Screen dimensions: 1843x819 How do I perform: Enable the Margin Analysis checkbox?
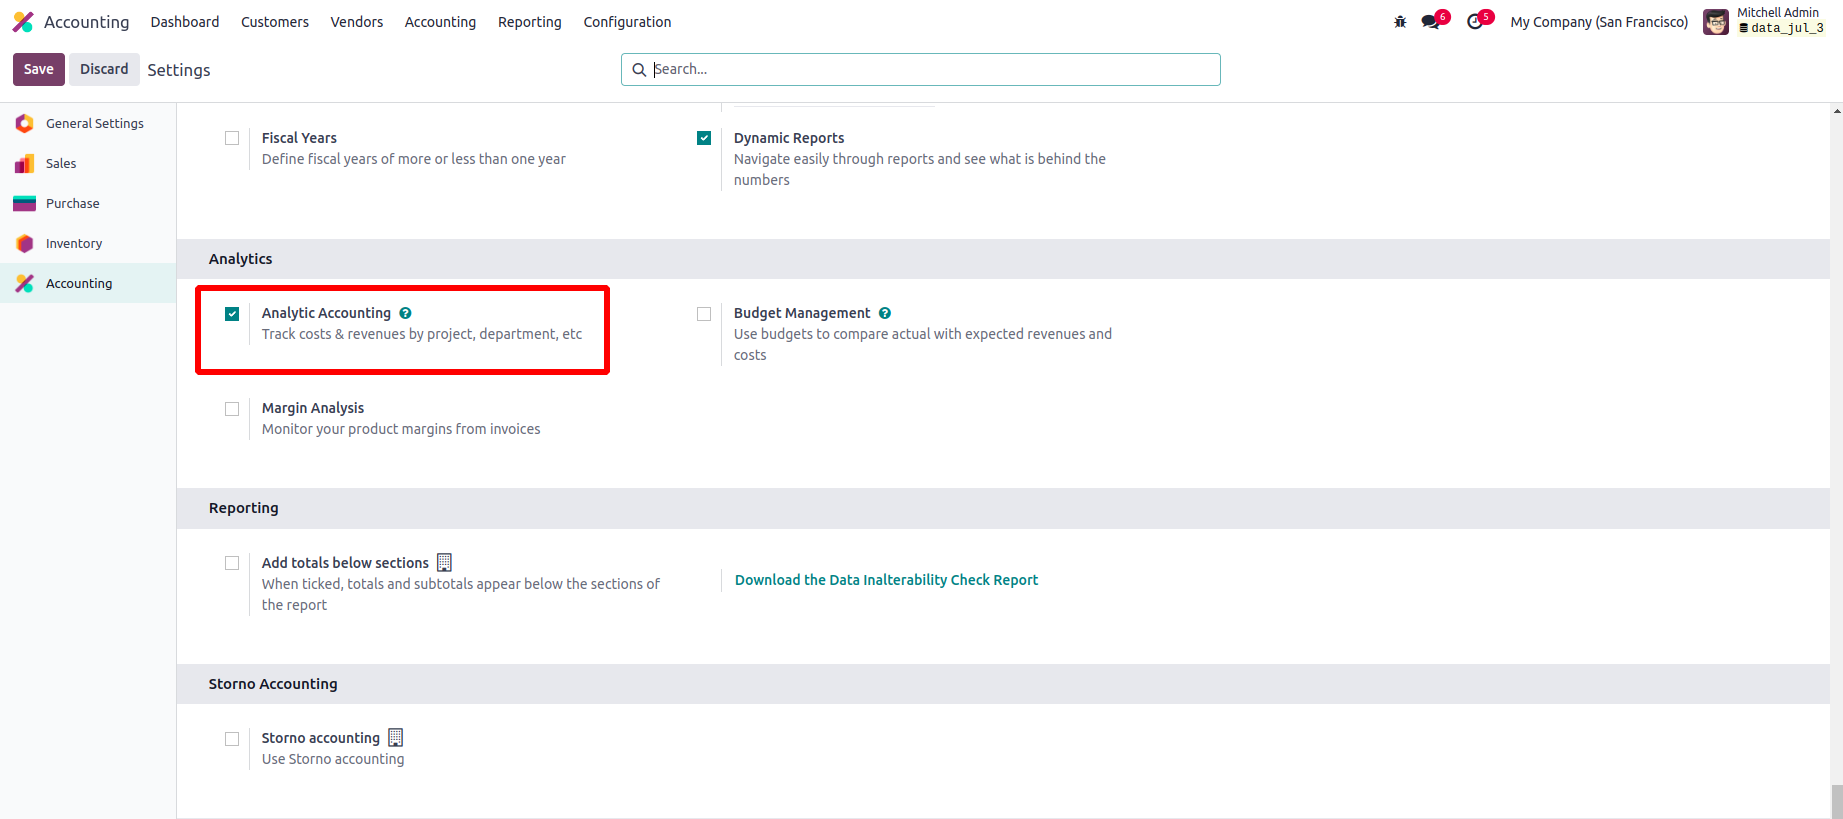[x=232, y=409]
